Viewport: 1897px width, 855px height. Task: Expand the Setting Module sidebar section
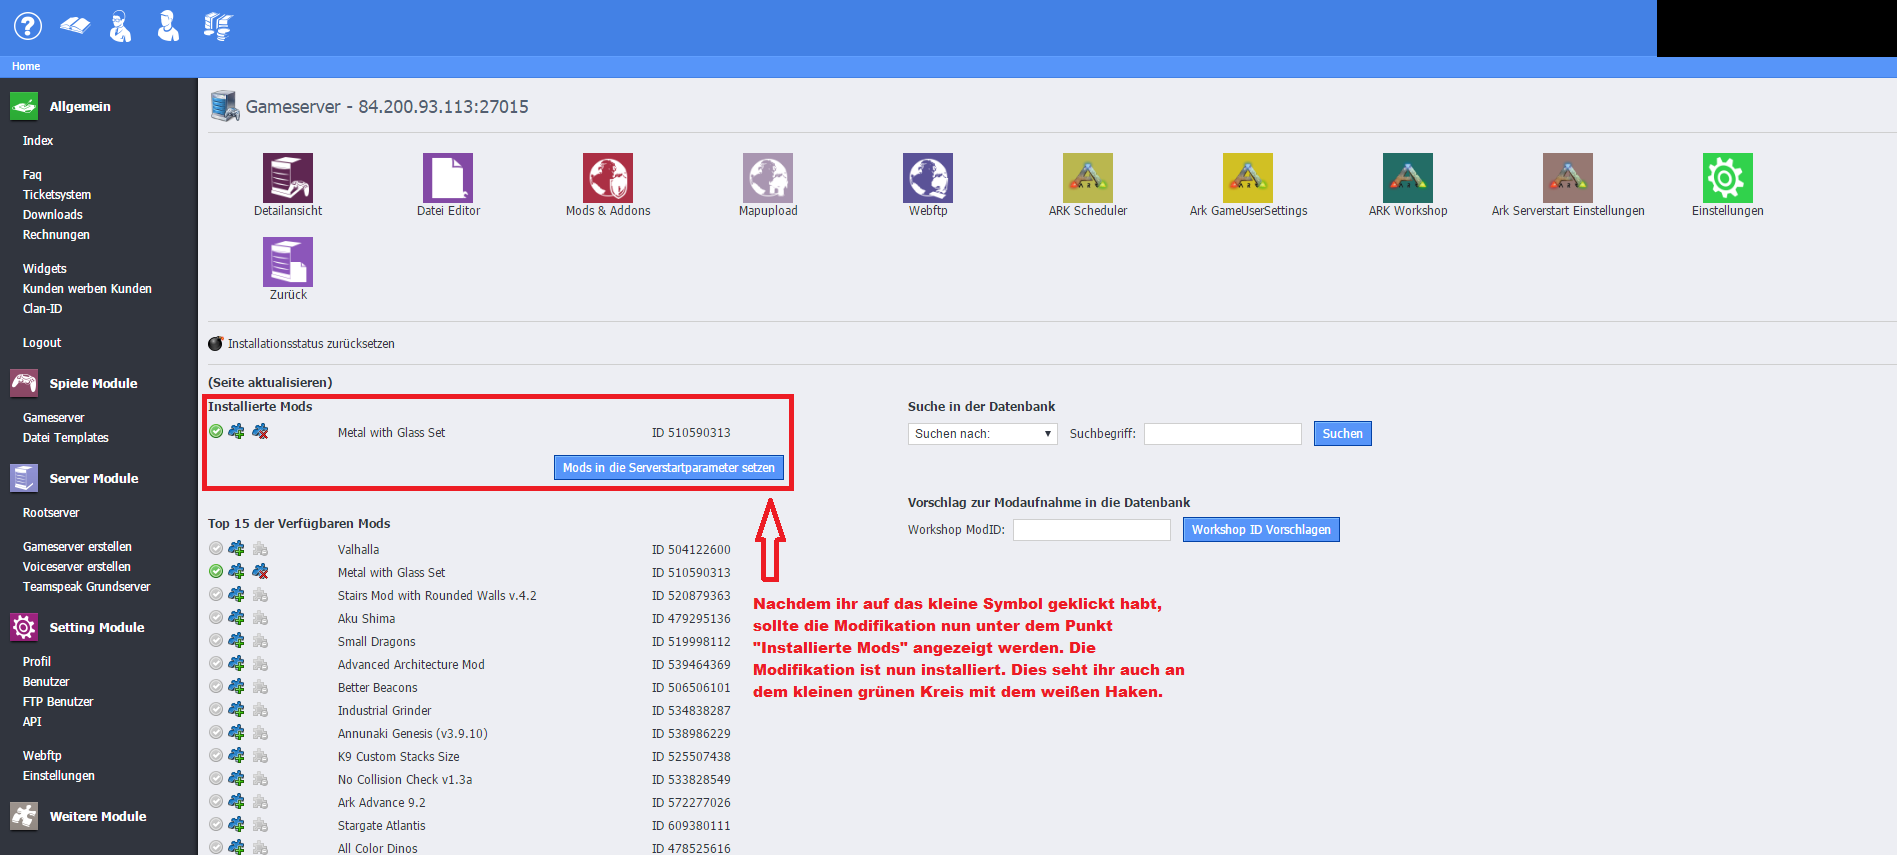96,628
